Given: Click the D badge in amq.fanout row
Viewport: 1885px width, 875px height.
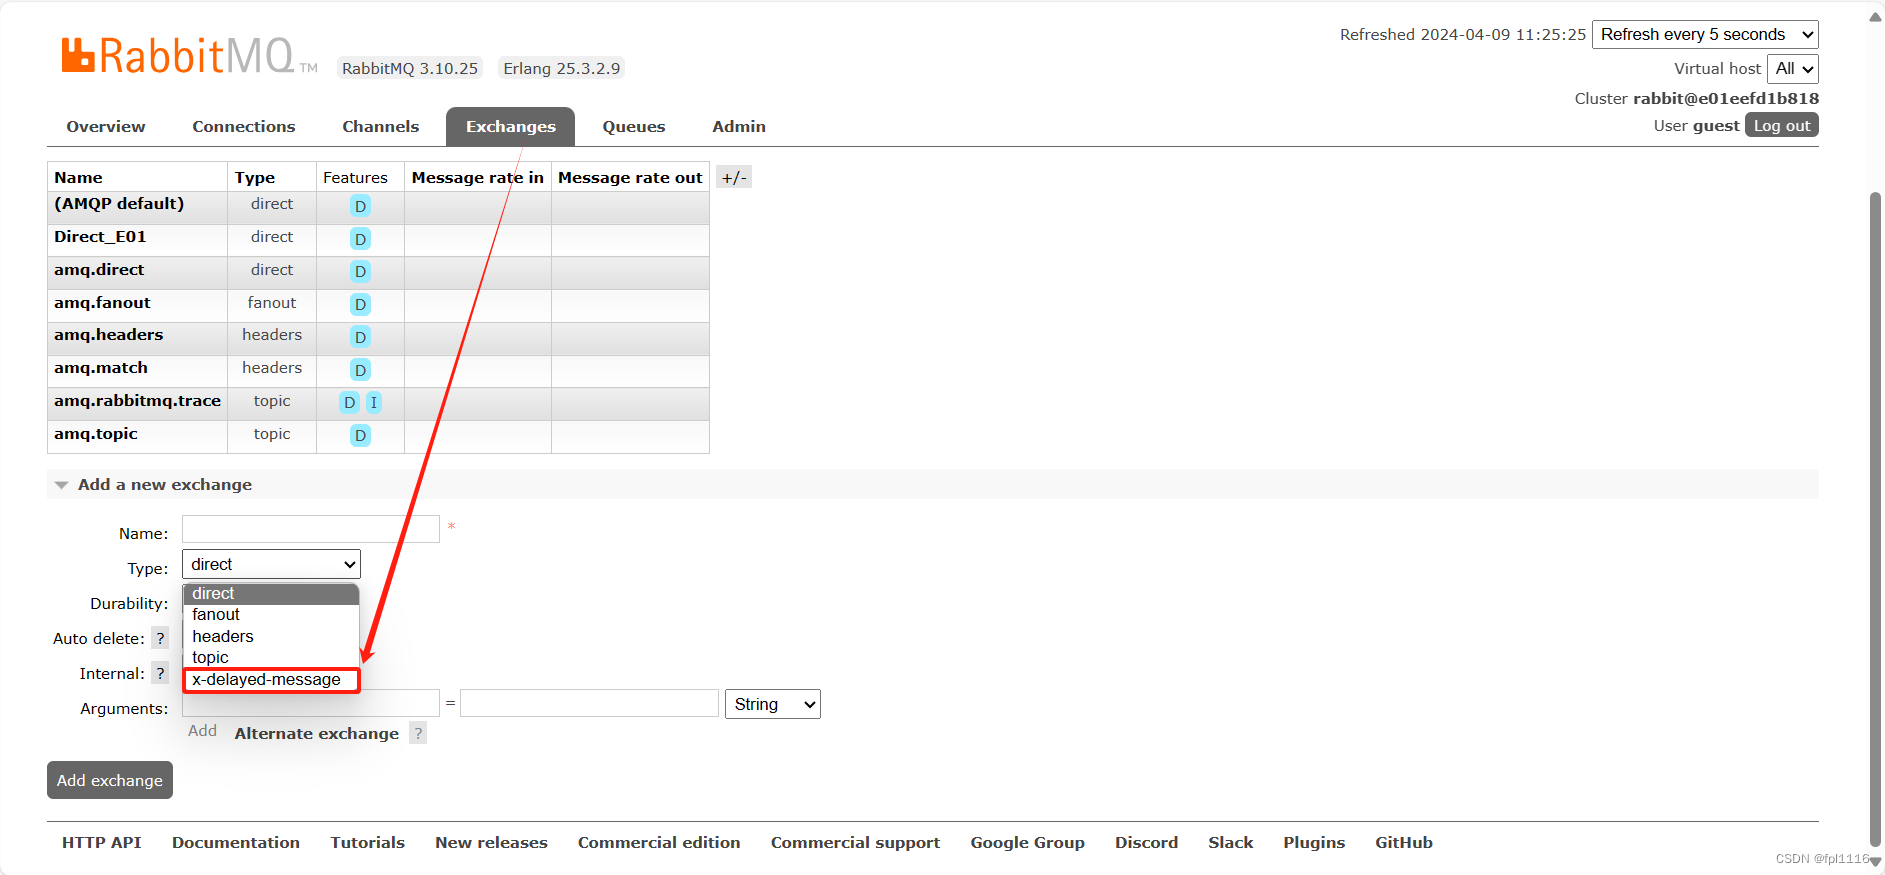Looking at the screenshot, I should pyautogui.click(x=360, y=304).
